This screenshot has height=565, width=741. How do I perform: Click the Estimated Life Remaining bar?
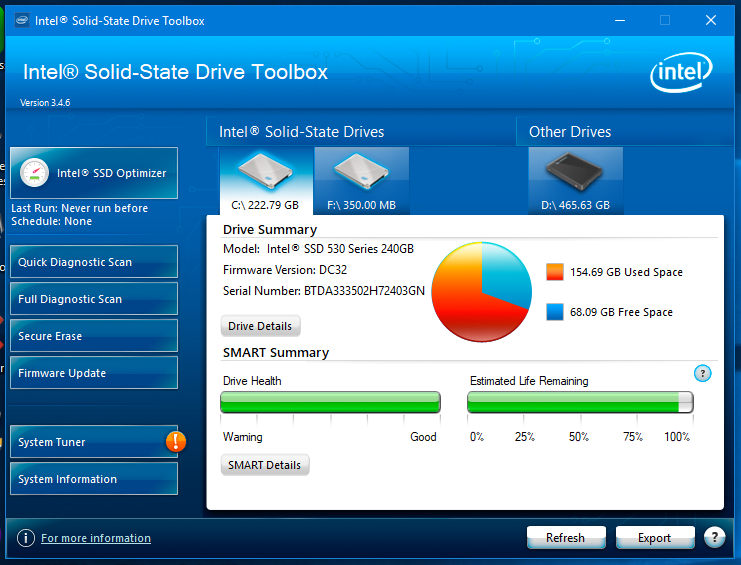pos(580,402)
